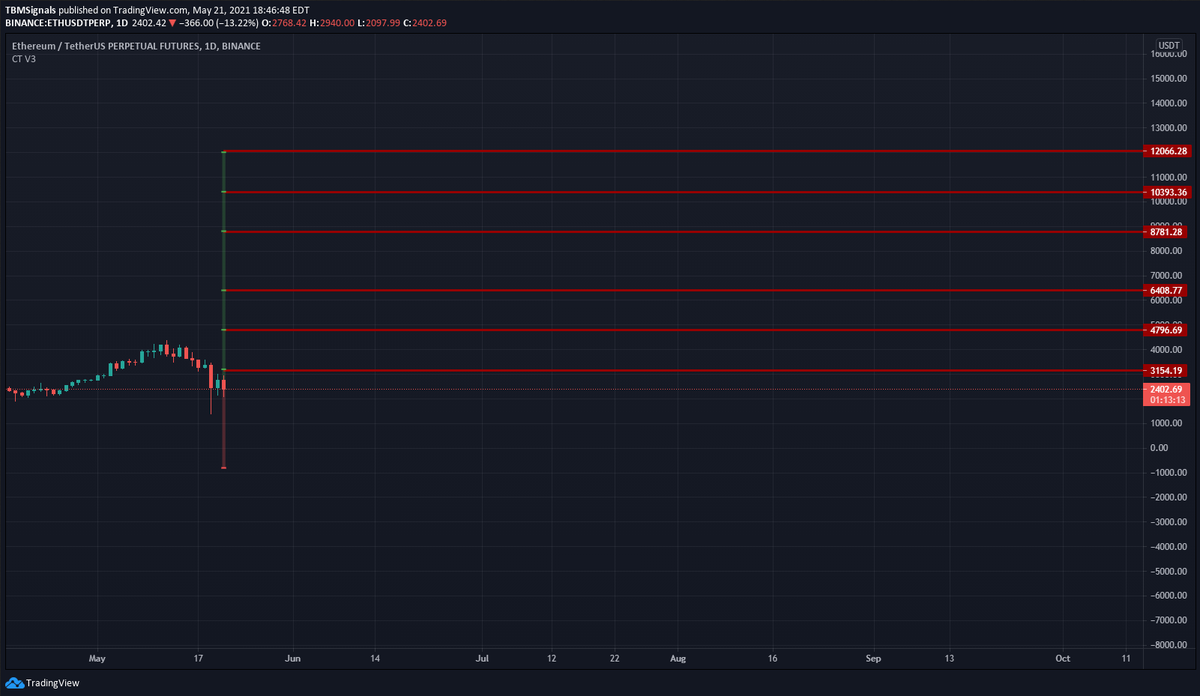Select the red horizontal line at 8781.28
The height and width of the screenshot is (696, 1200).
coord(683,231)
